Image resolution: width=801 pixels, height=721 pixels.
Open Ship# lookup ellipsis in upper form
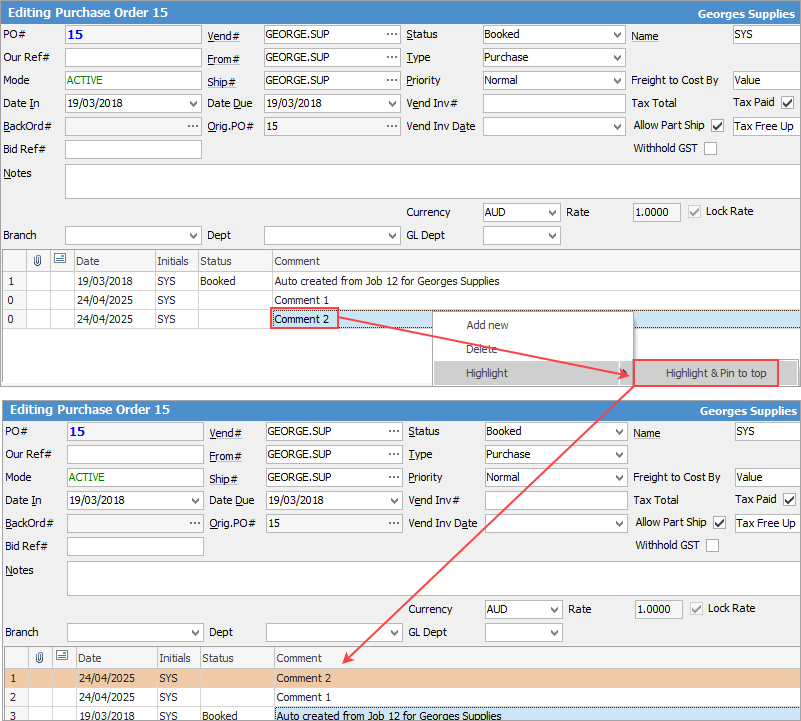point(391,80)
